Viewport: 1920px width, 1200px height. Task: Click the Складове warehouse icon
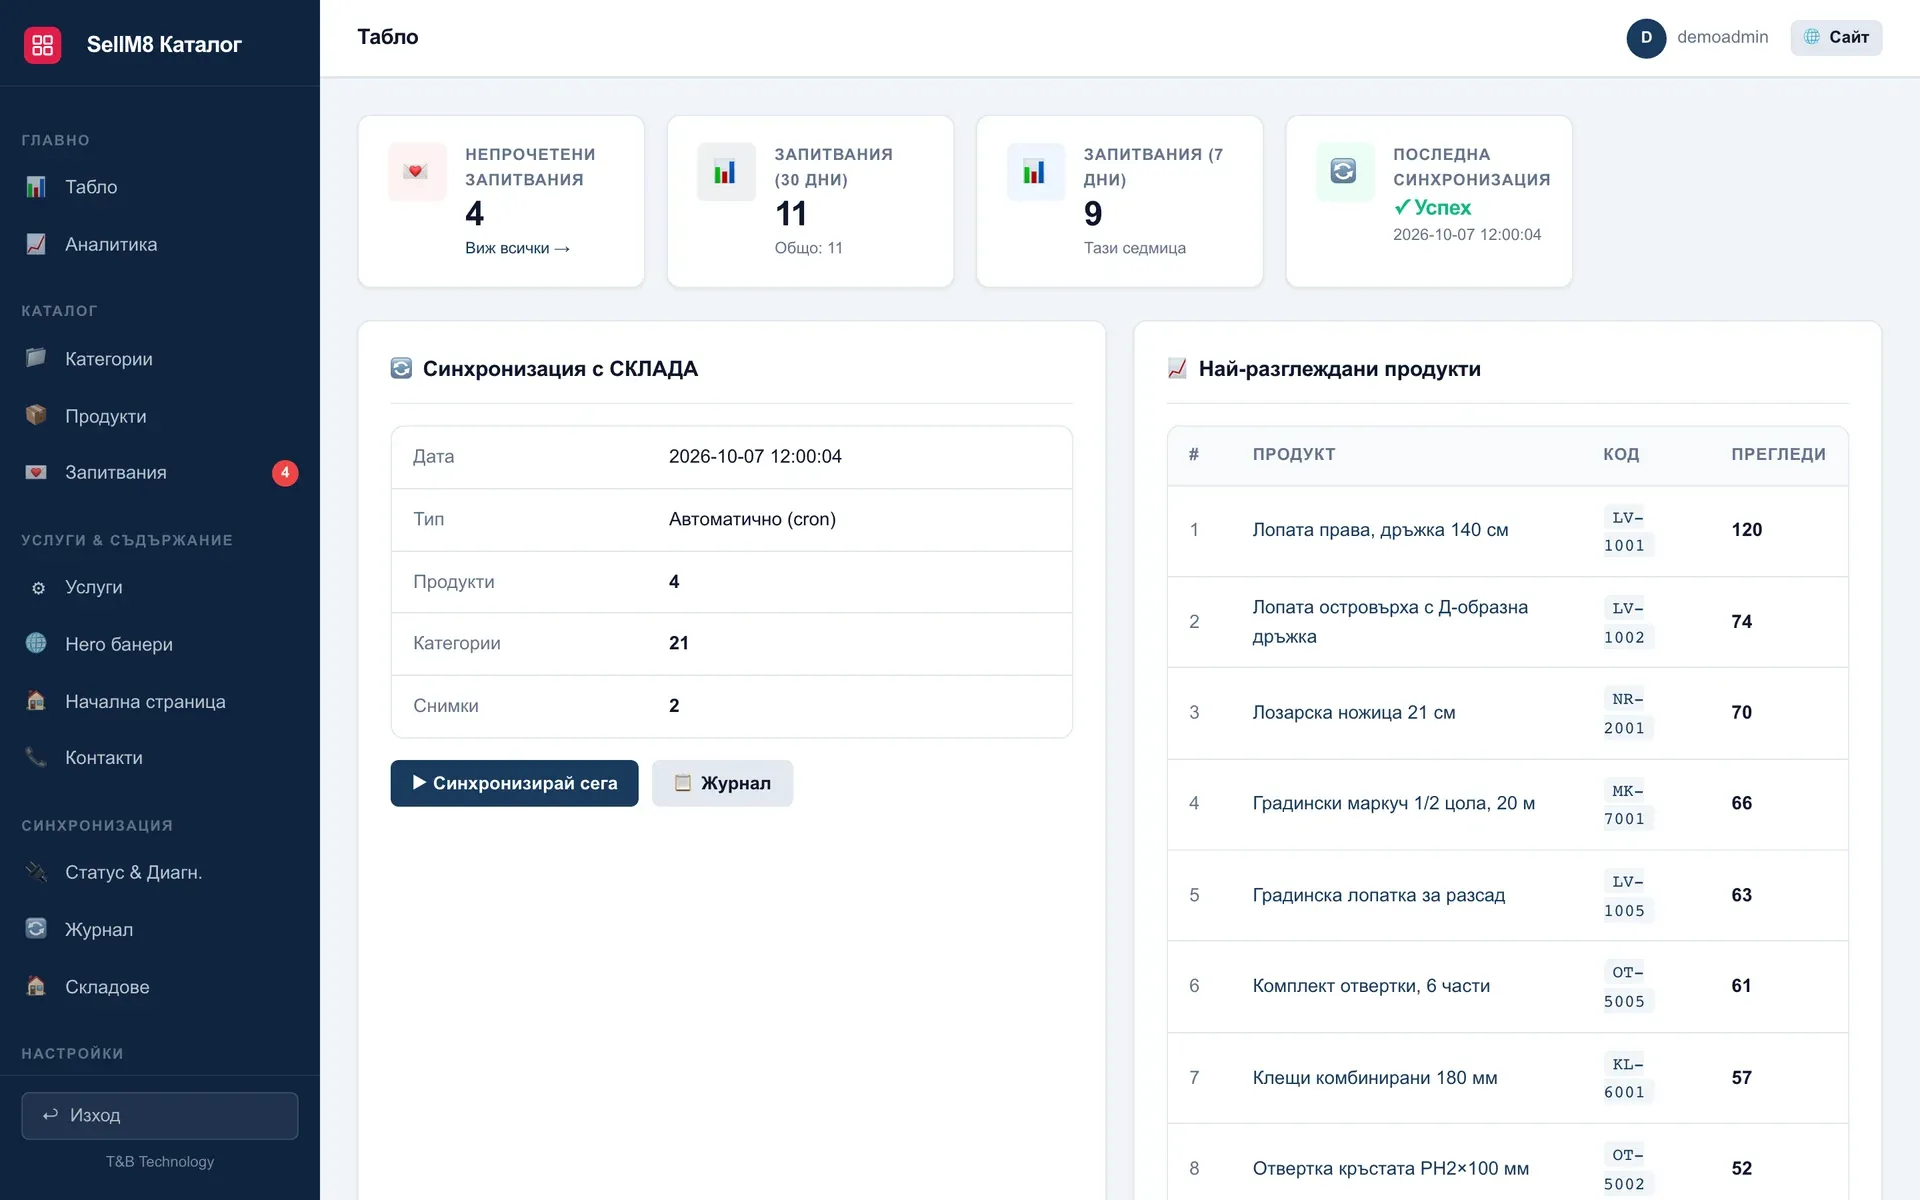(x=36, y=986)
